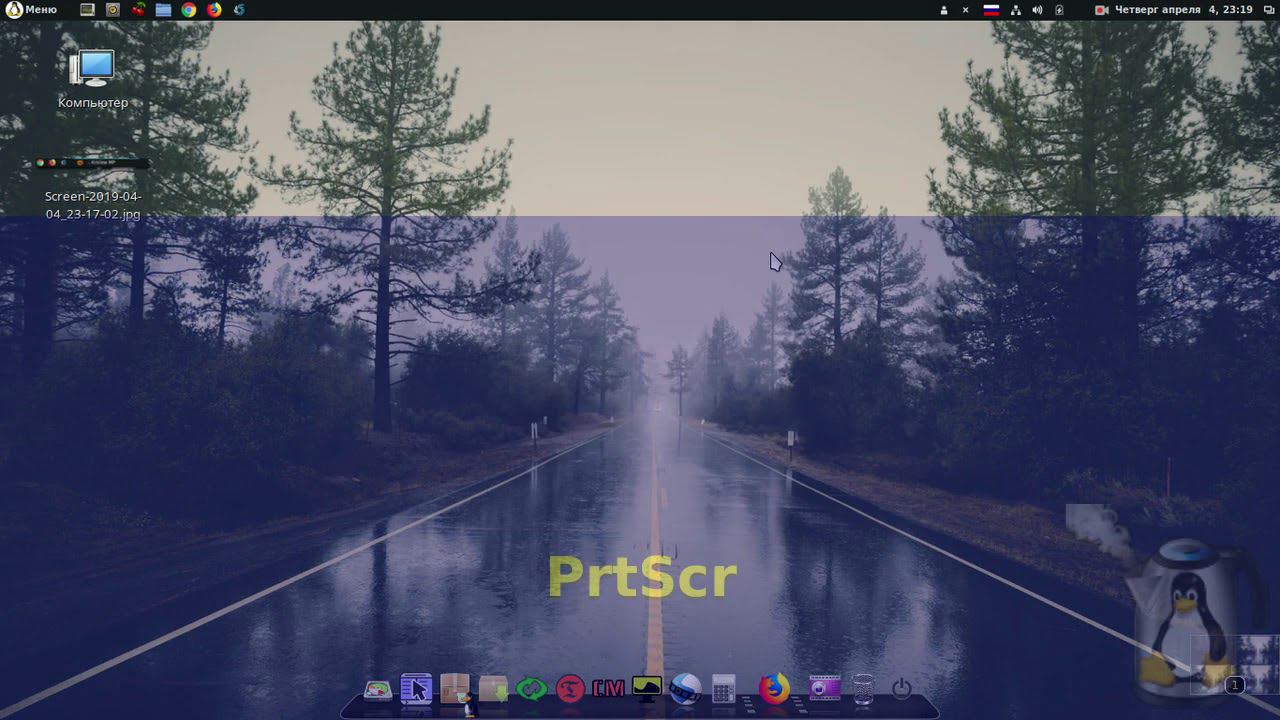Open the calendar via Четверг апреля clock
This screenshot has width=1280, height=720.
click(1183, 10)
